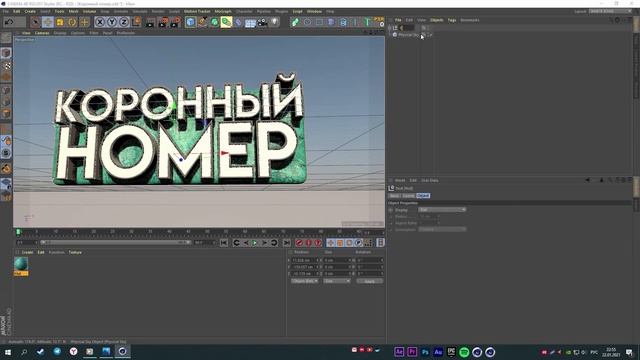Click the highlighted green modeling generator icon
Viewport: 640px width, 360px height.
(x=226, y=22)
